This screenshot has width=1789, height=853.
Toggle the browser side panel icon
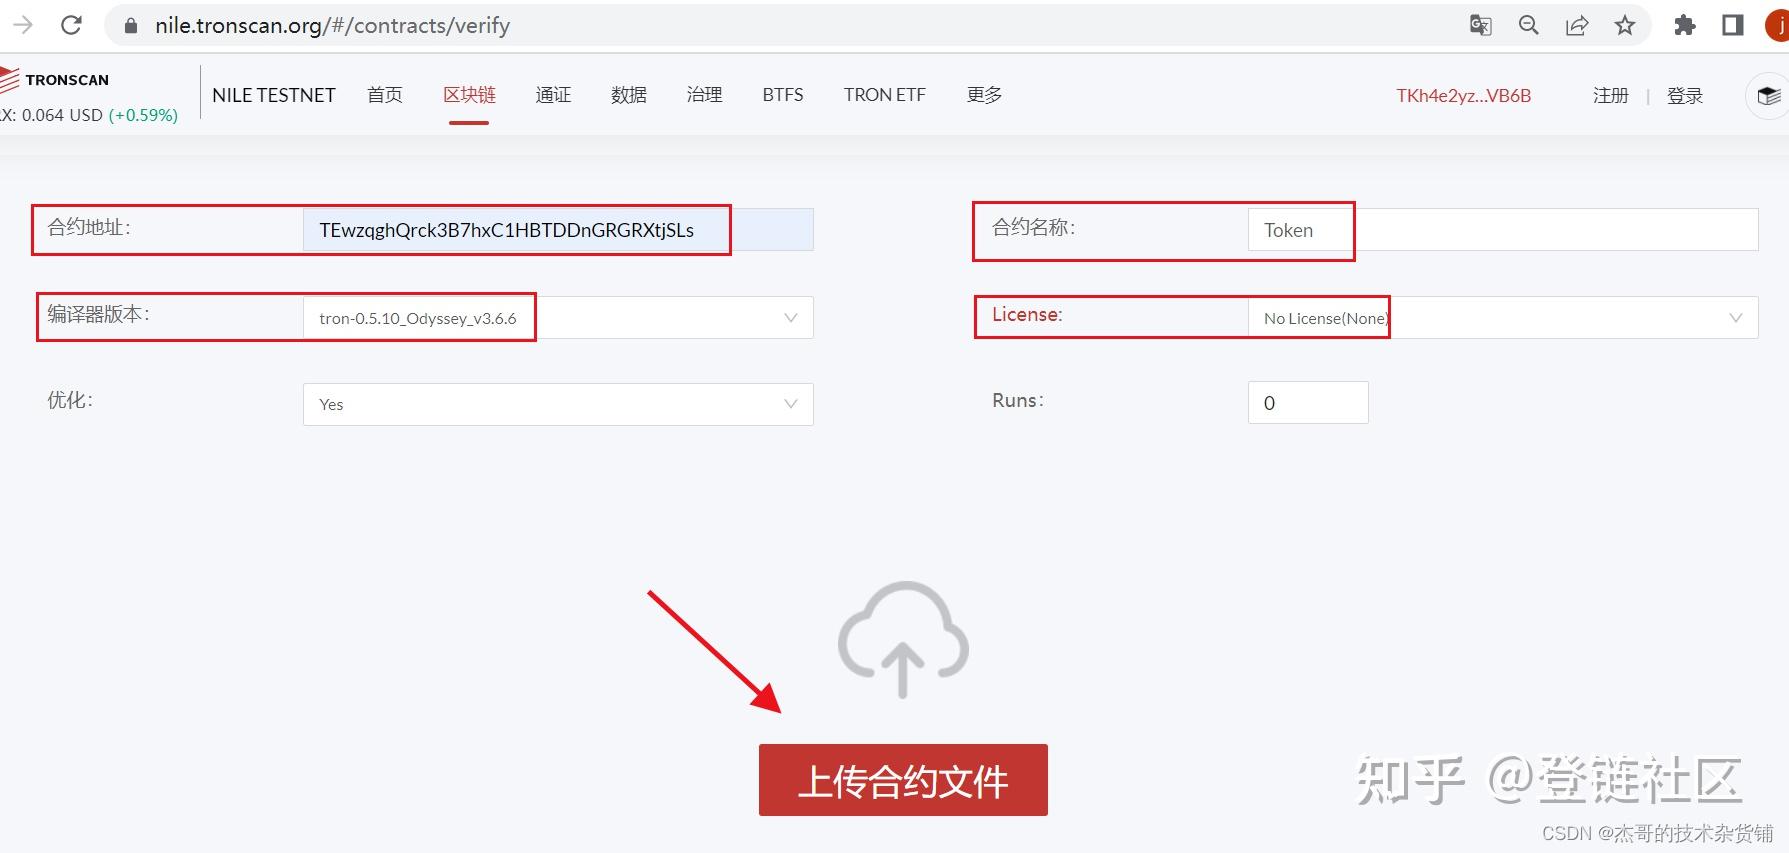[1733, 25]
